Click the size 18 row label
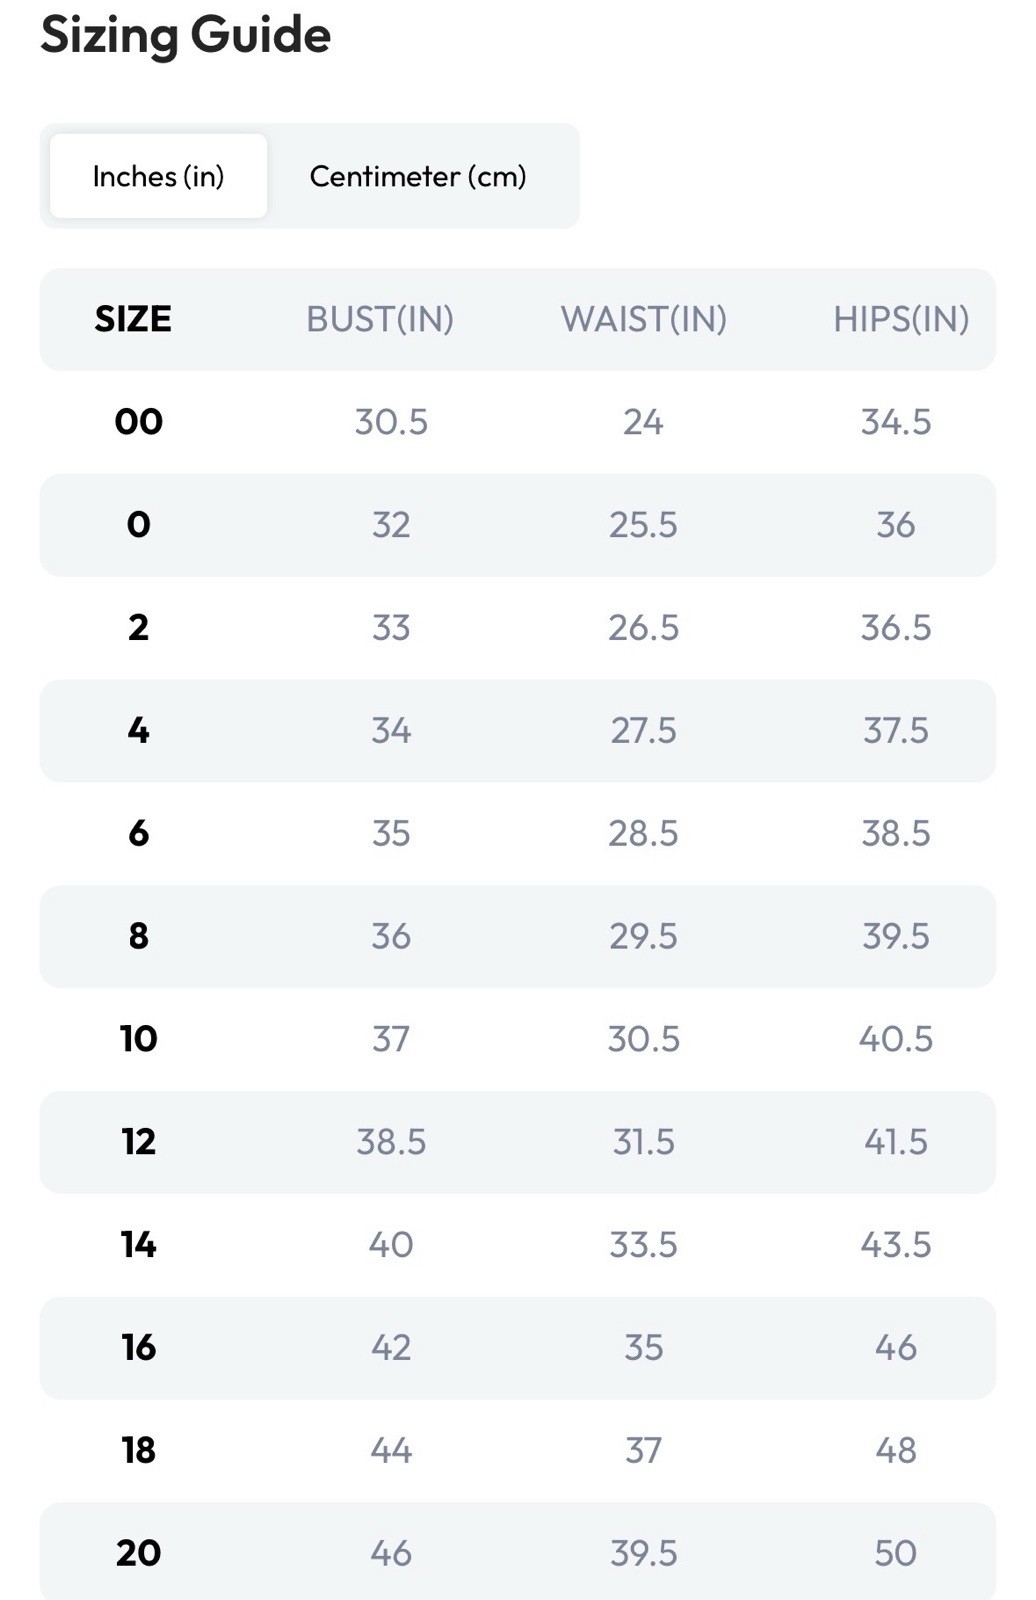1036x1600 pixels. [x=138, y=1450]
